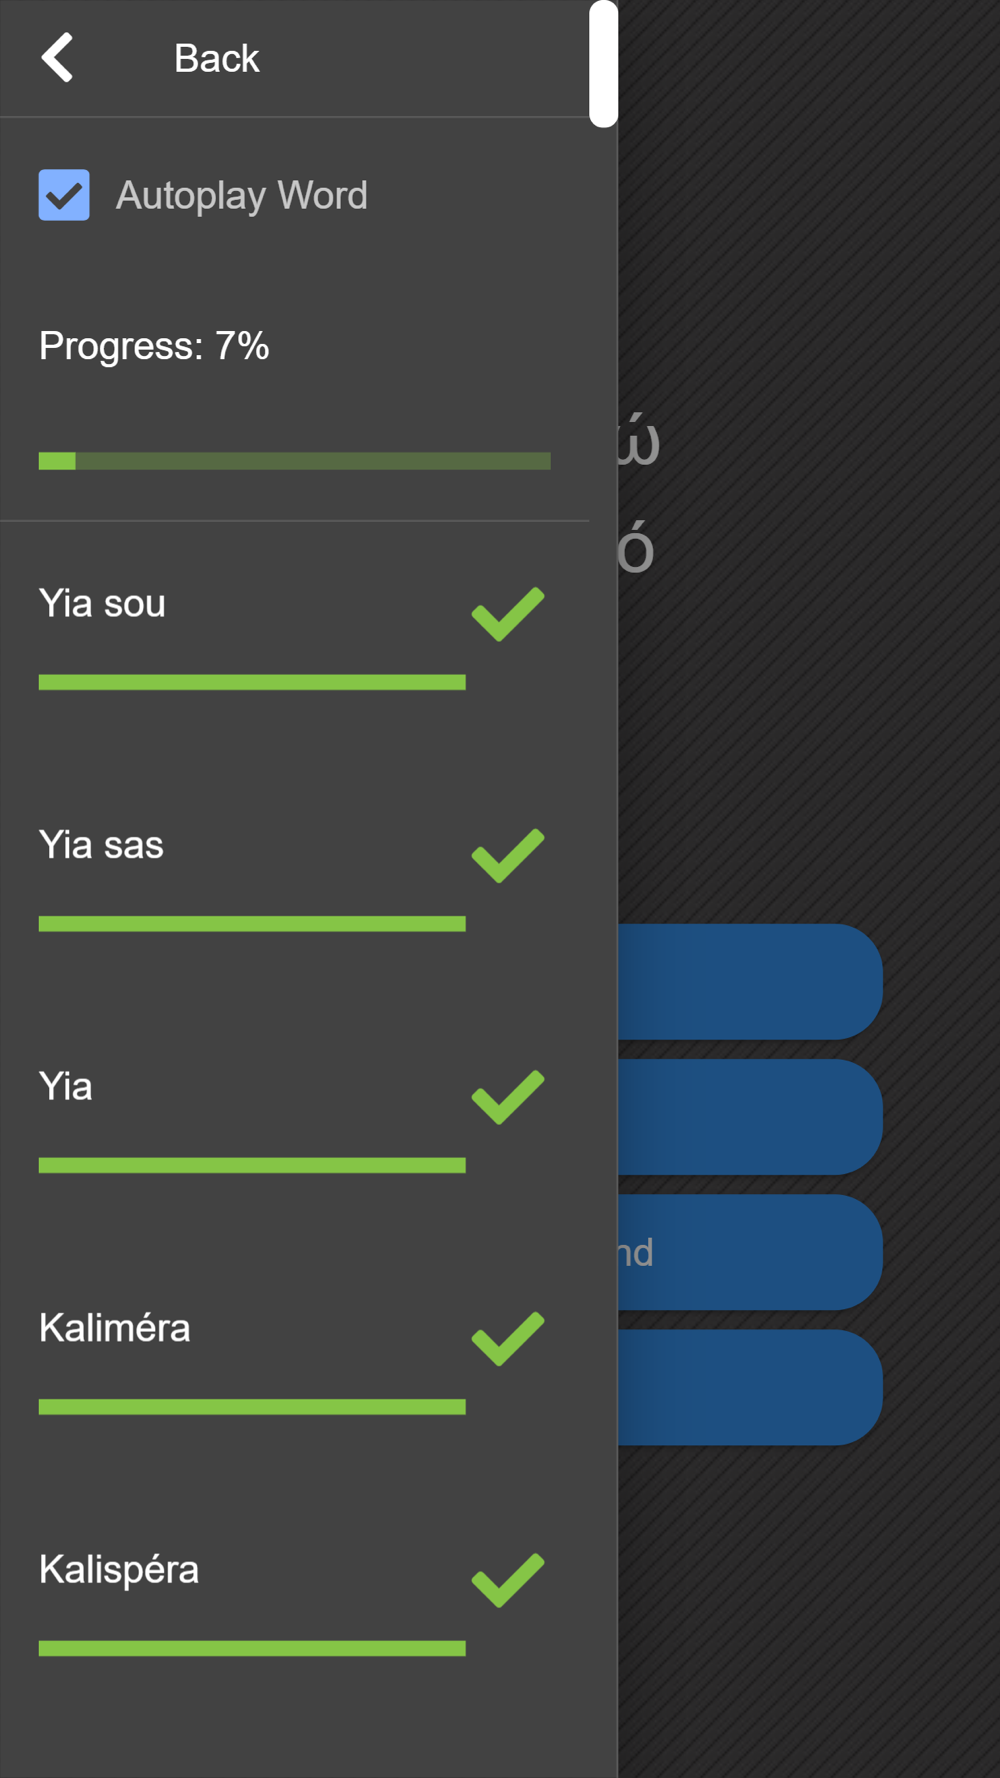Click the white scrollbar handle of the panel
Viewport: 1000px width, 1778px height.
point(603,63)
